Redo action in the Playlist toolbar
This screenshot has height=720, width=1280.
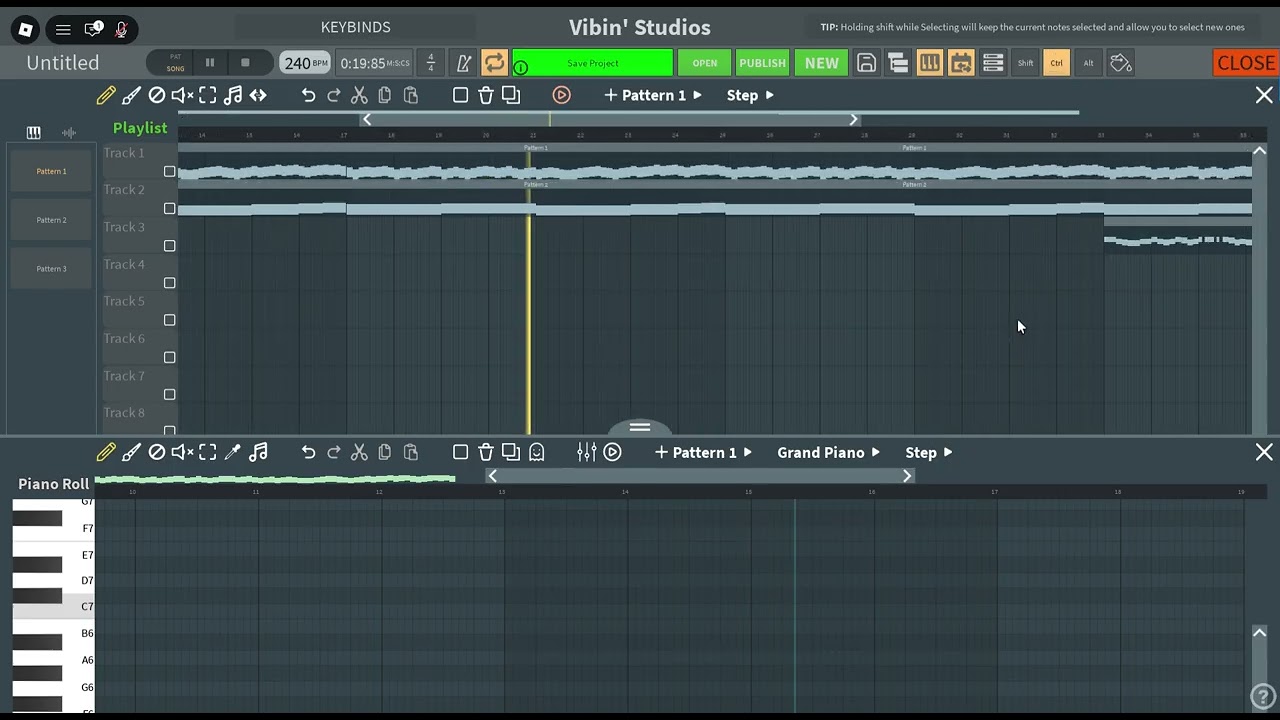click(x=334, y=95)
